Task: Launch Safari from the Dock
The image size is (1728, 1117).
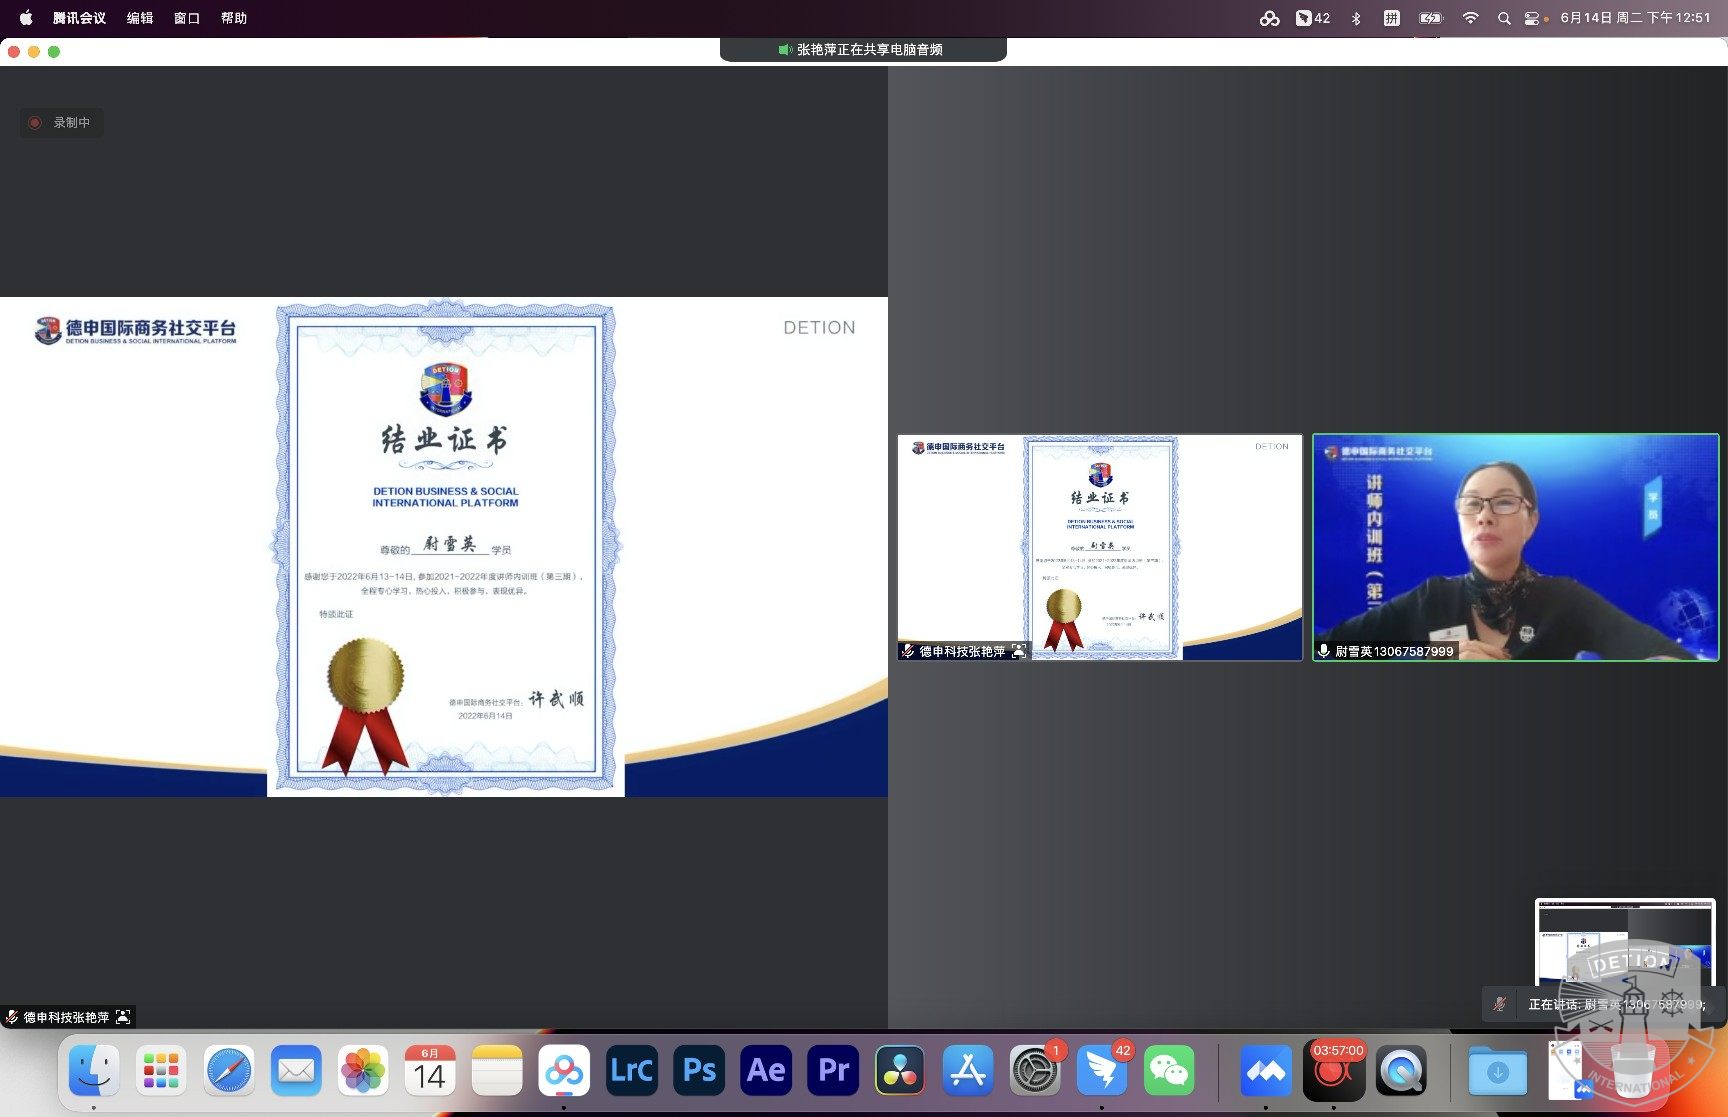Action: coord(229,1071)
